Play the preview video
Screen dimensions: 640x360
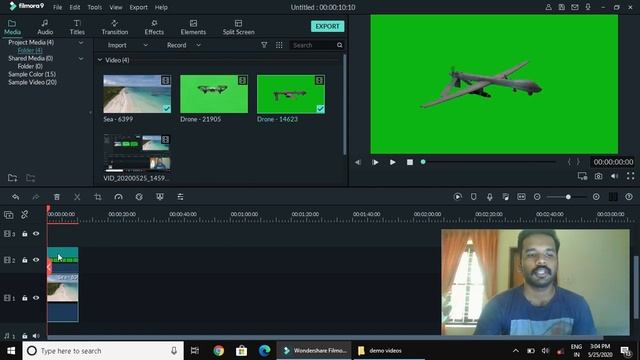(x=392, y=162)
